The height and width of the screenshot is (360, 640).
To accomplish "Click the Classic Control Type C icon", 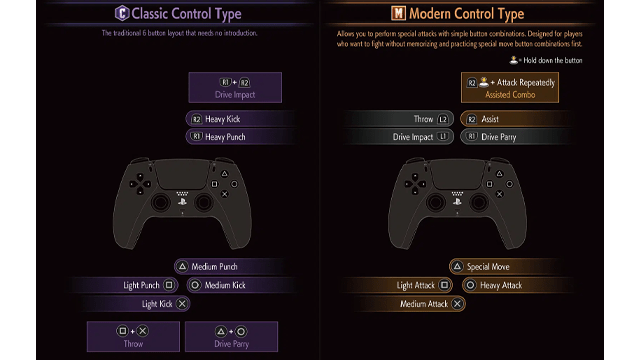I will pos(122,13).
